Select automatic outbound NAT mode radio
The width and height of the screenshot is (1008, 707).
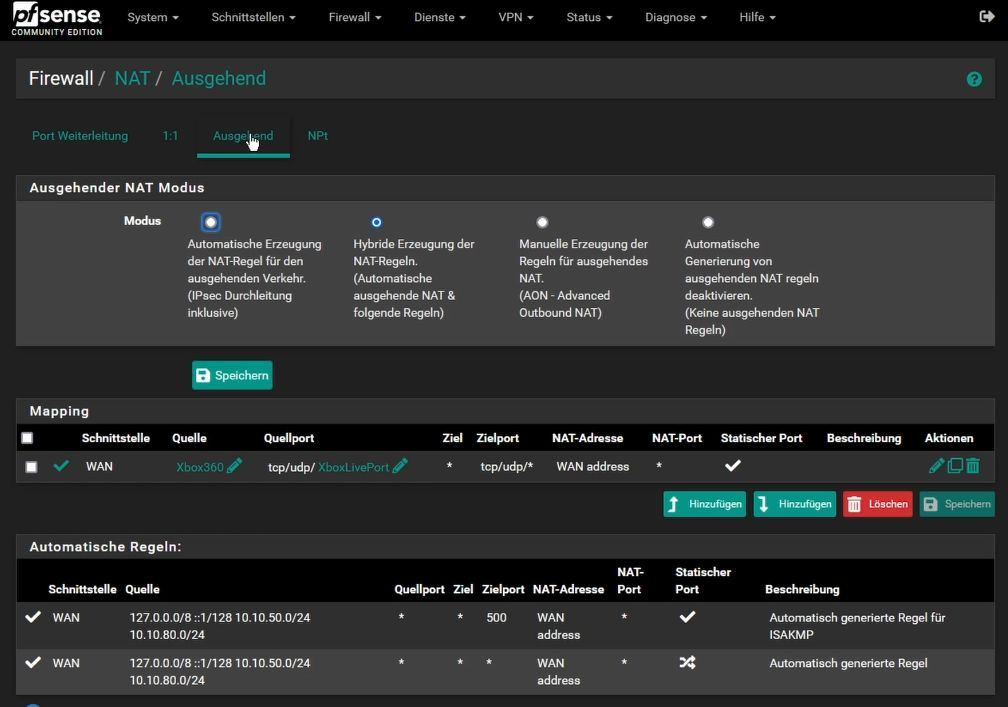coord(210,222)
